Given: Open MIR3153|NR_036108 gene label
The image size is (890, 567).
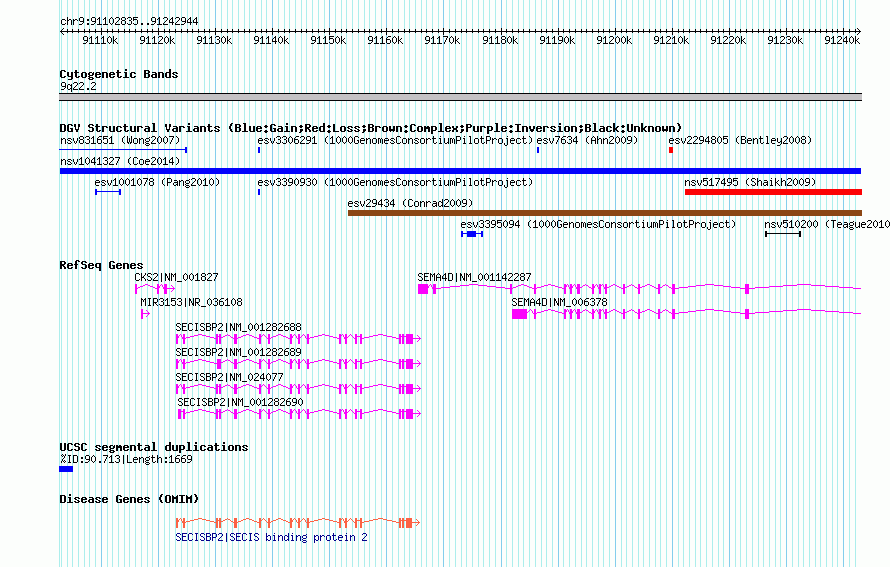Looking at the screenshot, I should (x=191, y=302).
